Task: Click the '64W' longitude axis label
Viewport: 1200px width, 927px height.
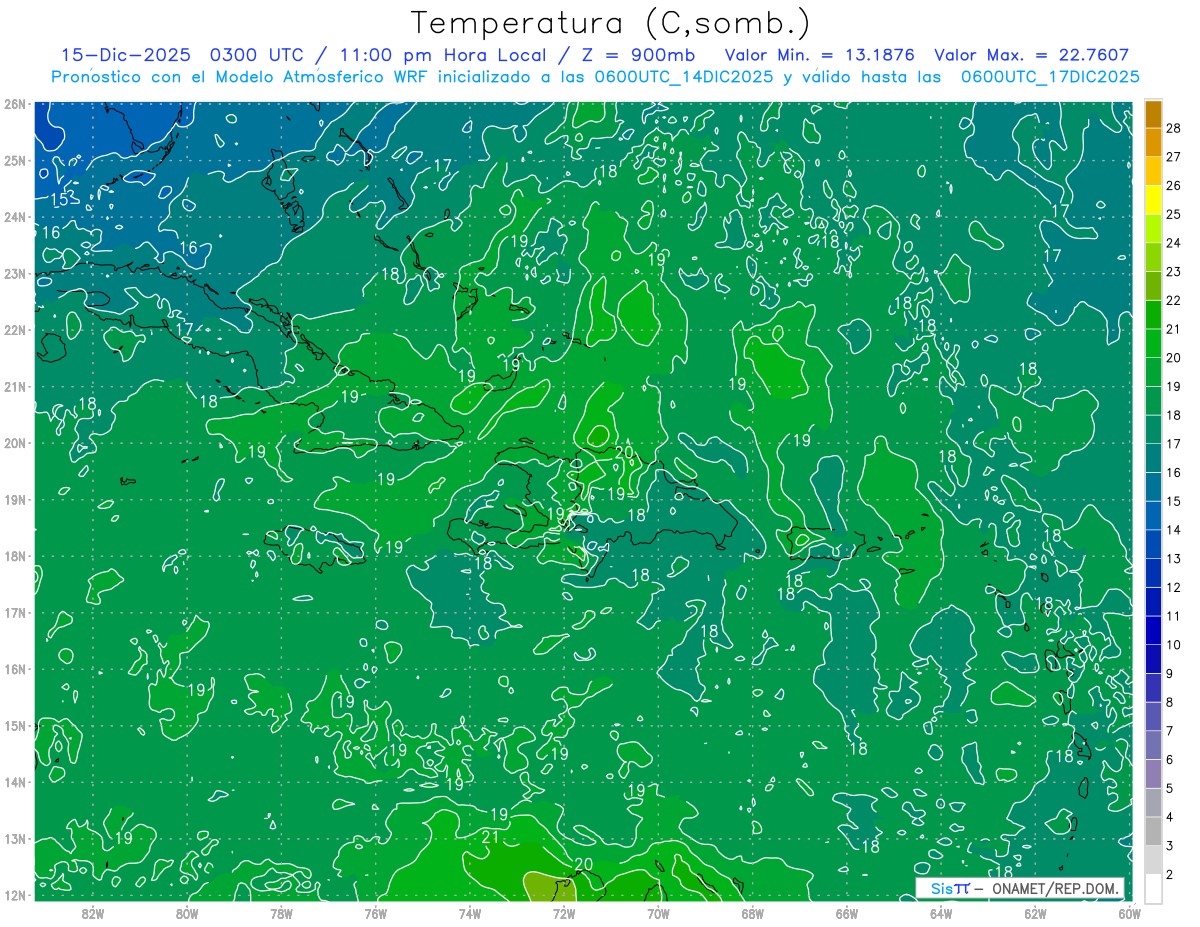Action: tap(940, 913)
